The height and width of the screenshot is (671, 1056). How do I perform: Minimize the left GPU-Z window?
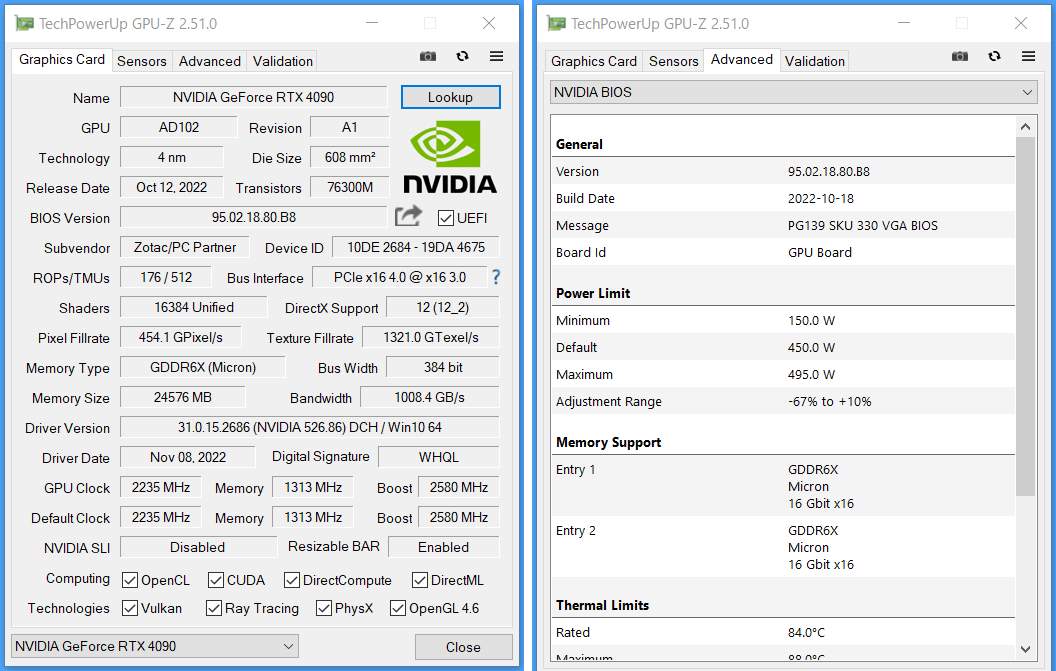[x=372, y=24]
